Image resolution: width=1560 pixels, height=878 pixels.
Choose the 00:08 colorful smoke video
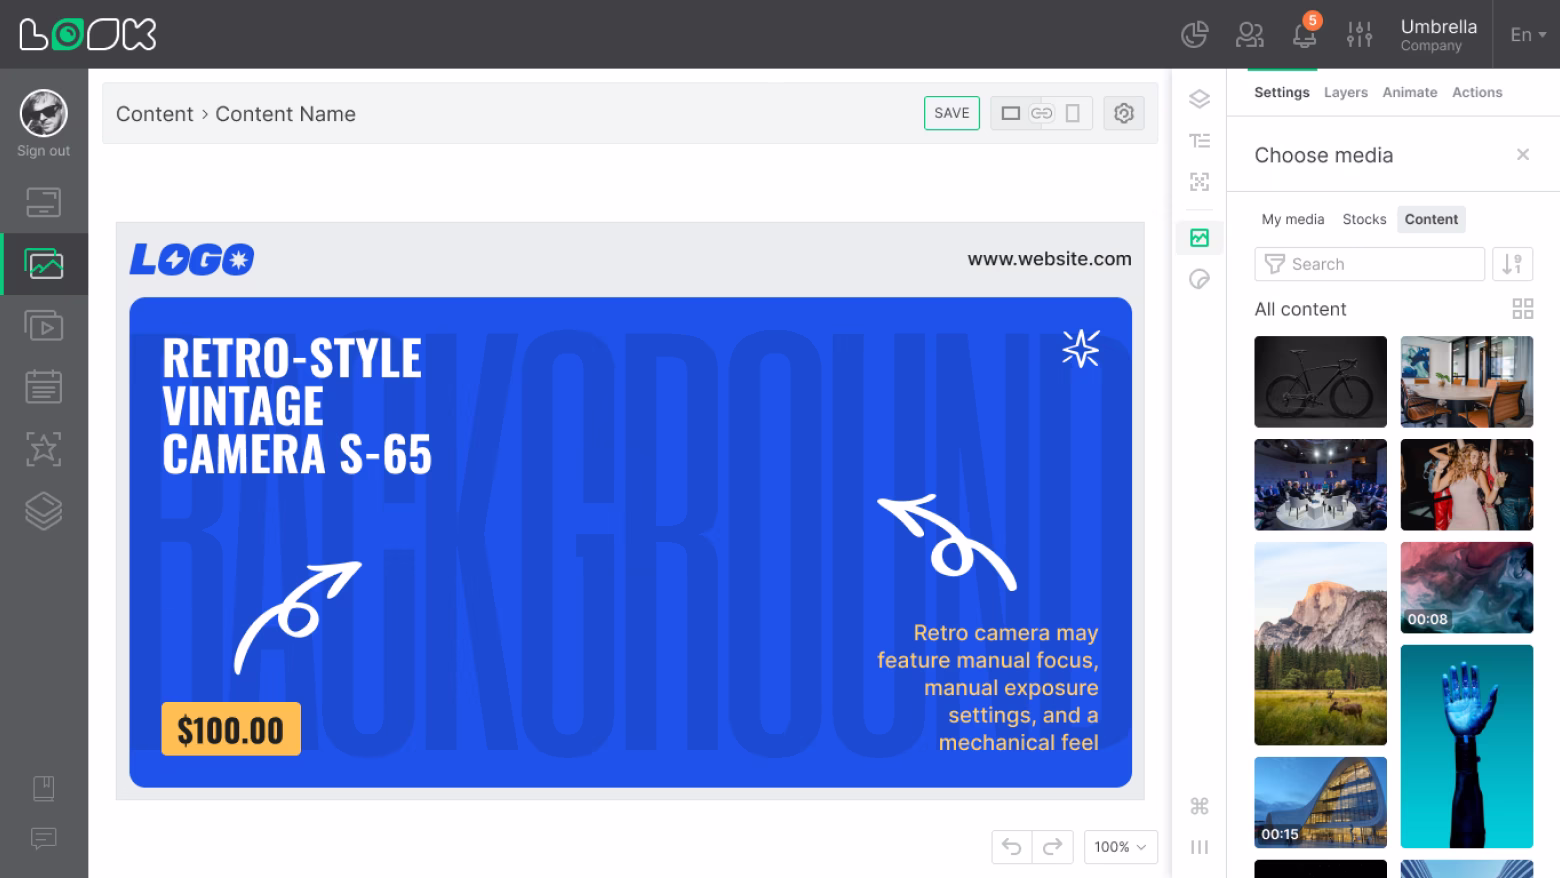1466,588
